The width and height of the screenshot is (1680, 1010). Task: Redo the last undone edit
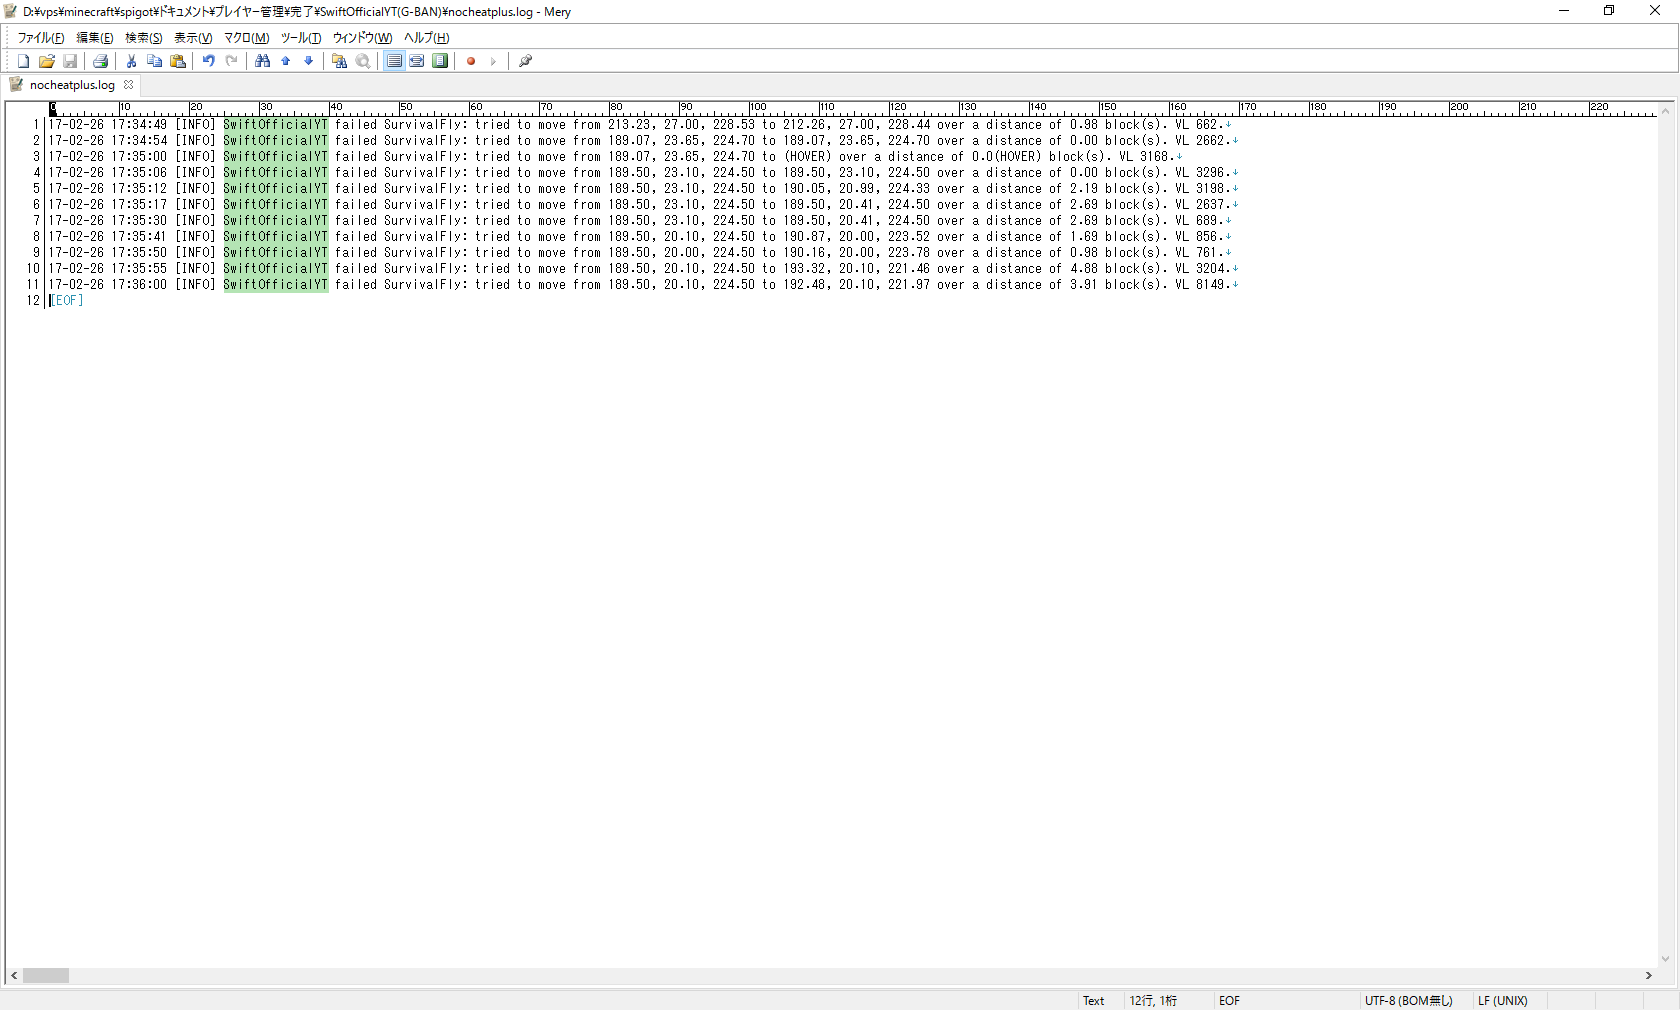point(232,61)
